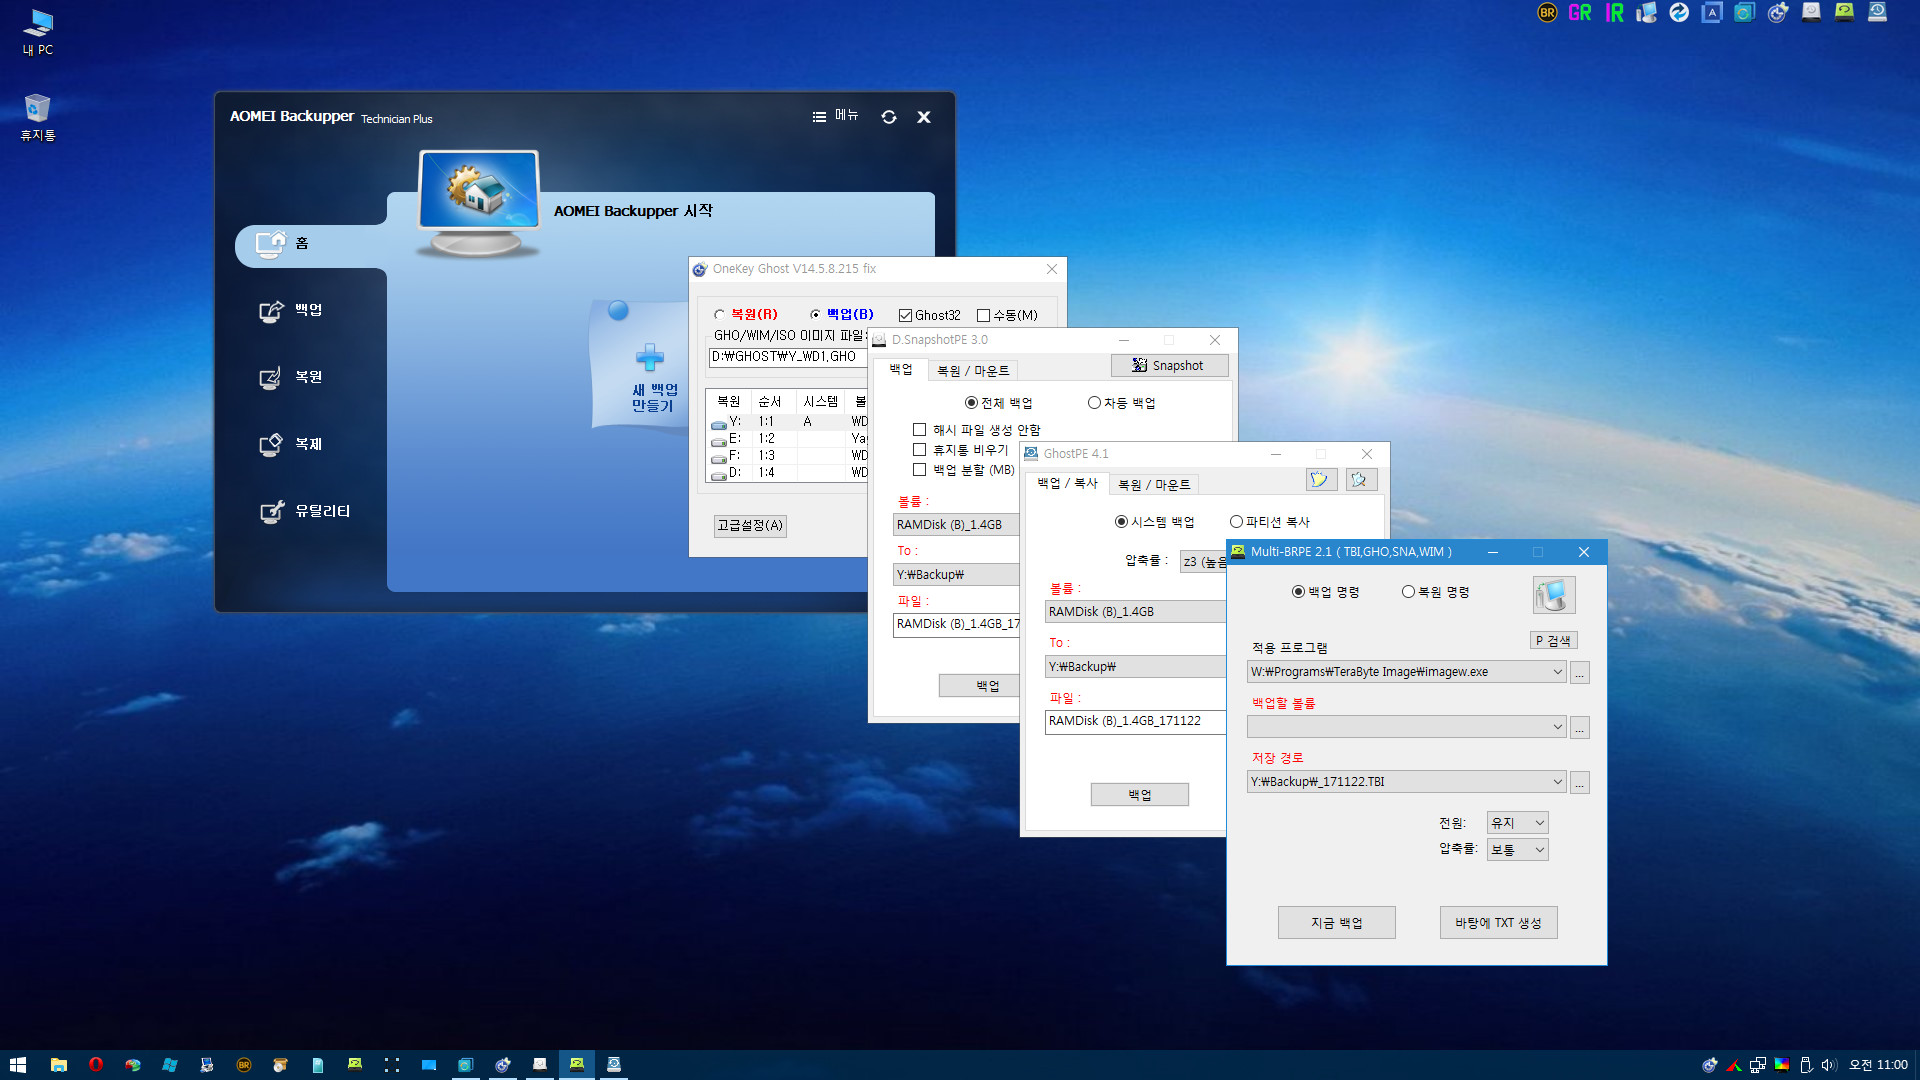Click file name field in GhostPE window
Image resolution: width=1920 pixels, height=1080 pixels.
pos(1135,722)
